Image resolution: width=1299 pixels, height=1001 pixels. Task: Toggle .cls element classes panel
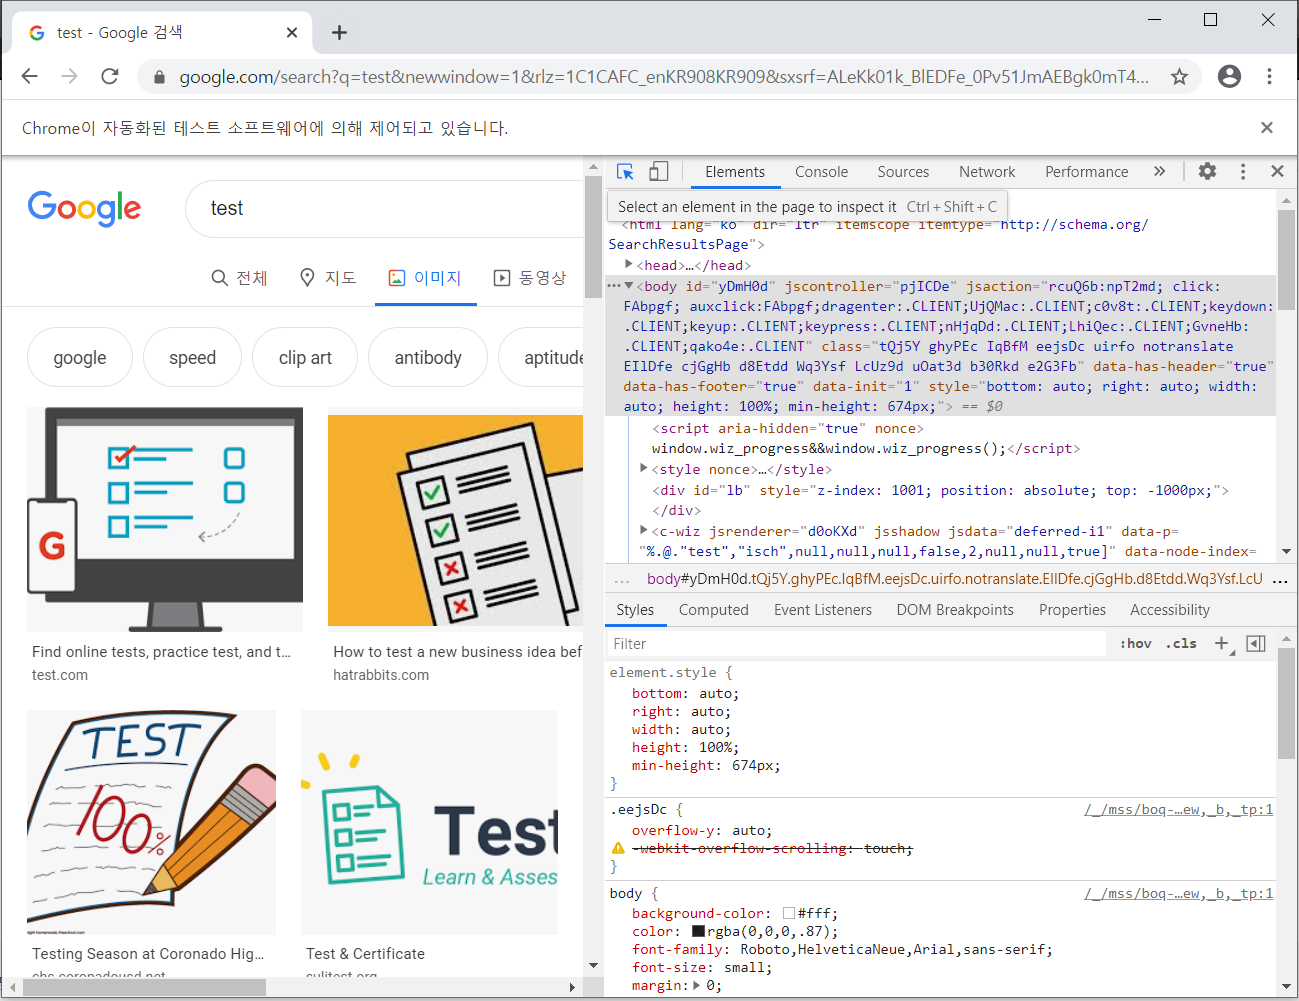point(1181,644)
